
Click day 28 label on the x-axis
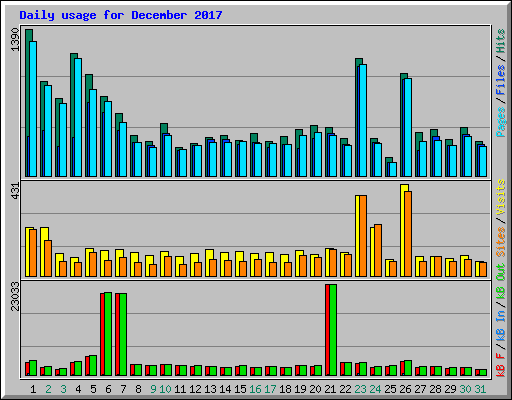pyautogui.click(x=435, y=389)
